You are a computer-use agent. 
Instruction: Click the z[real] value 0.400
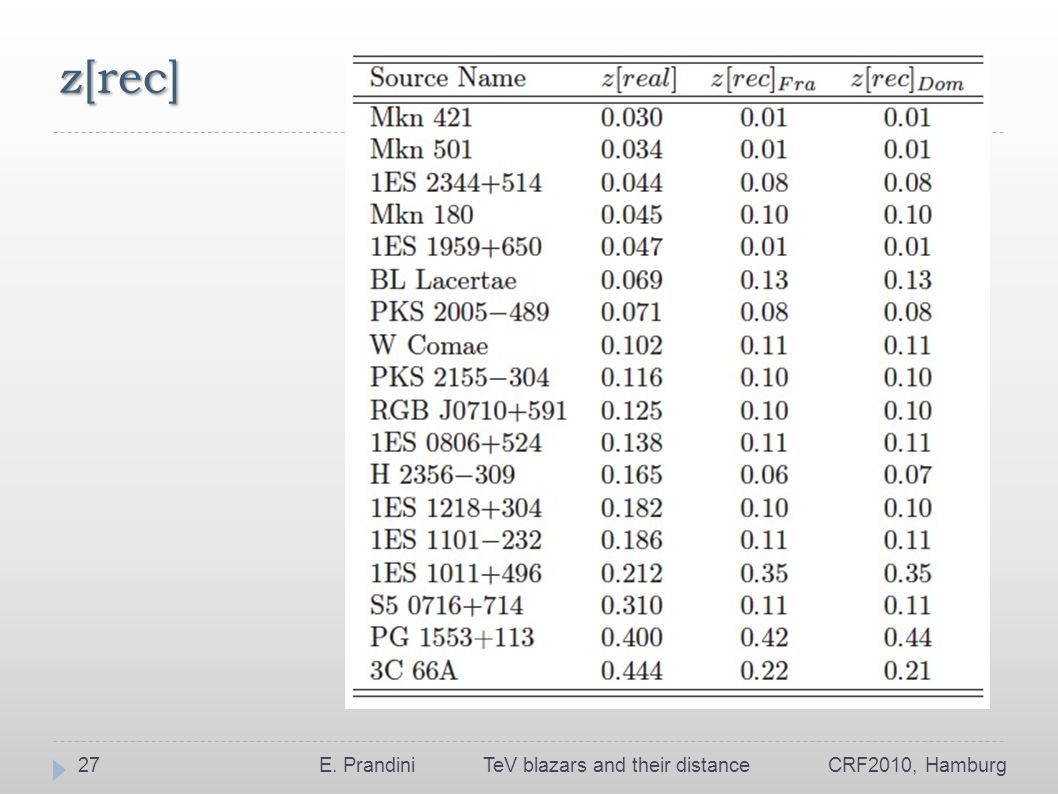(632, 637)
